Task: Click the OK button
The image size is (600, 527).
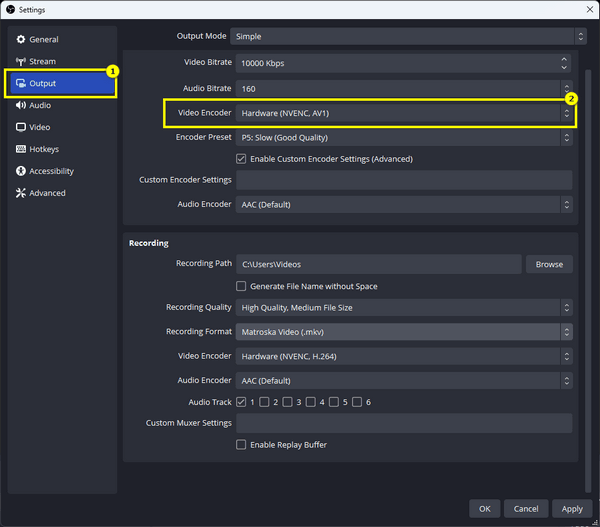Action: 484,509
